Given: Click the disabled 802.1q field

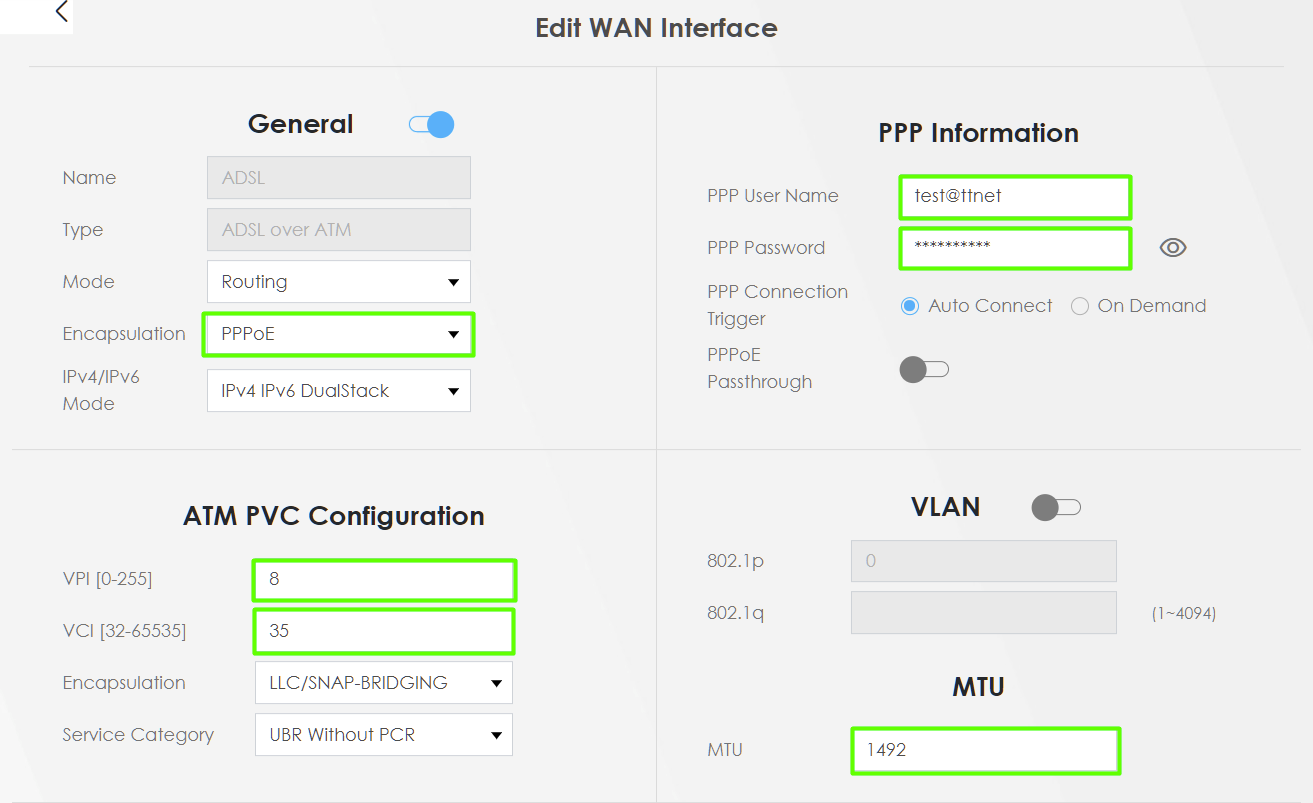Looking at the screenshot, I should (x=984, y=613).
